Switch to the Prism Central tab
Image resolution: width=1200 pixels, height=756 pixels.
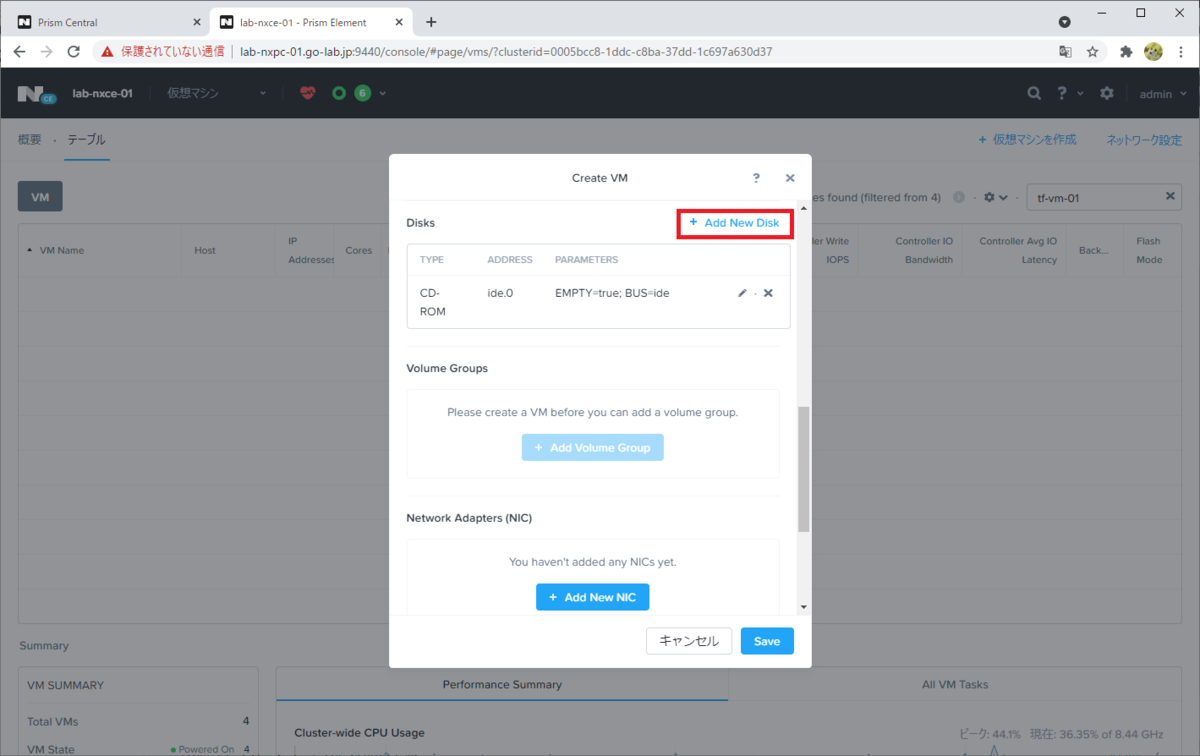pos(106,22)
